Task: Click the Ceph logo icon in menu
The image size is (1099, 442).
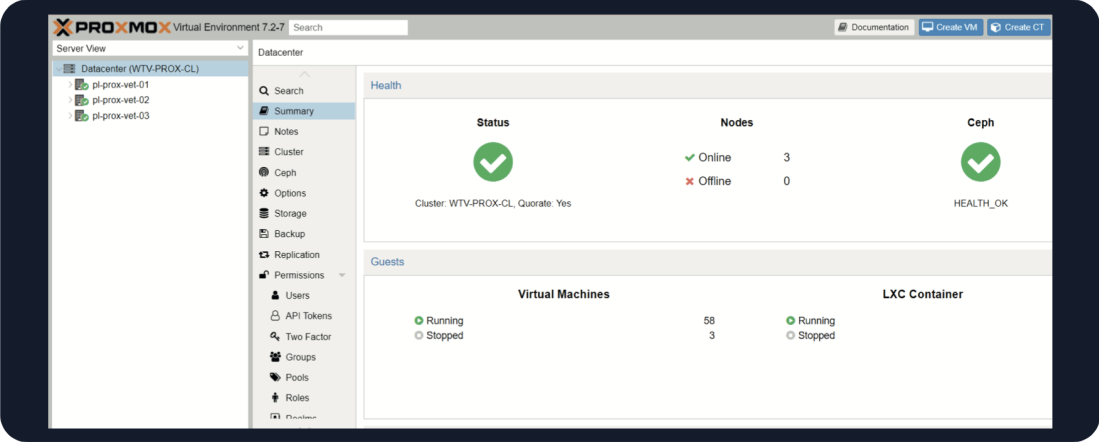Action: [x=264, y=172]
